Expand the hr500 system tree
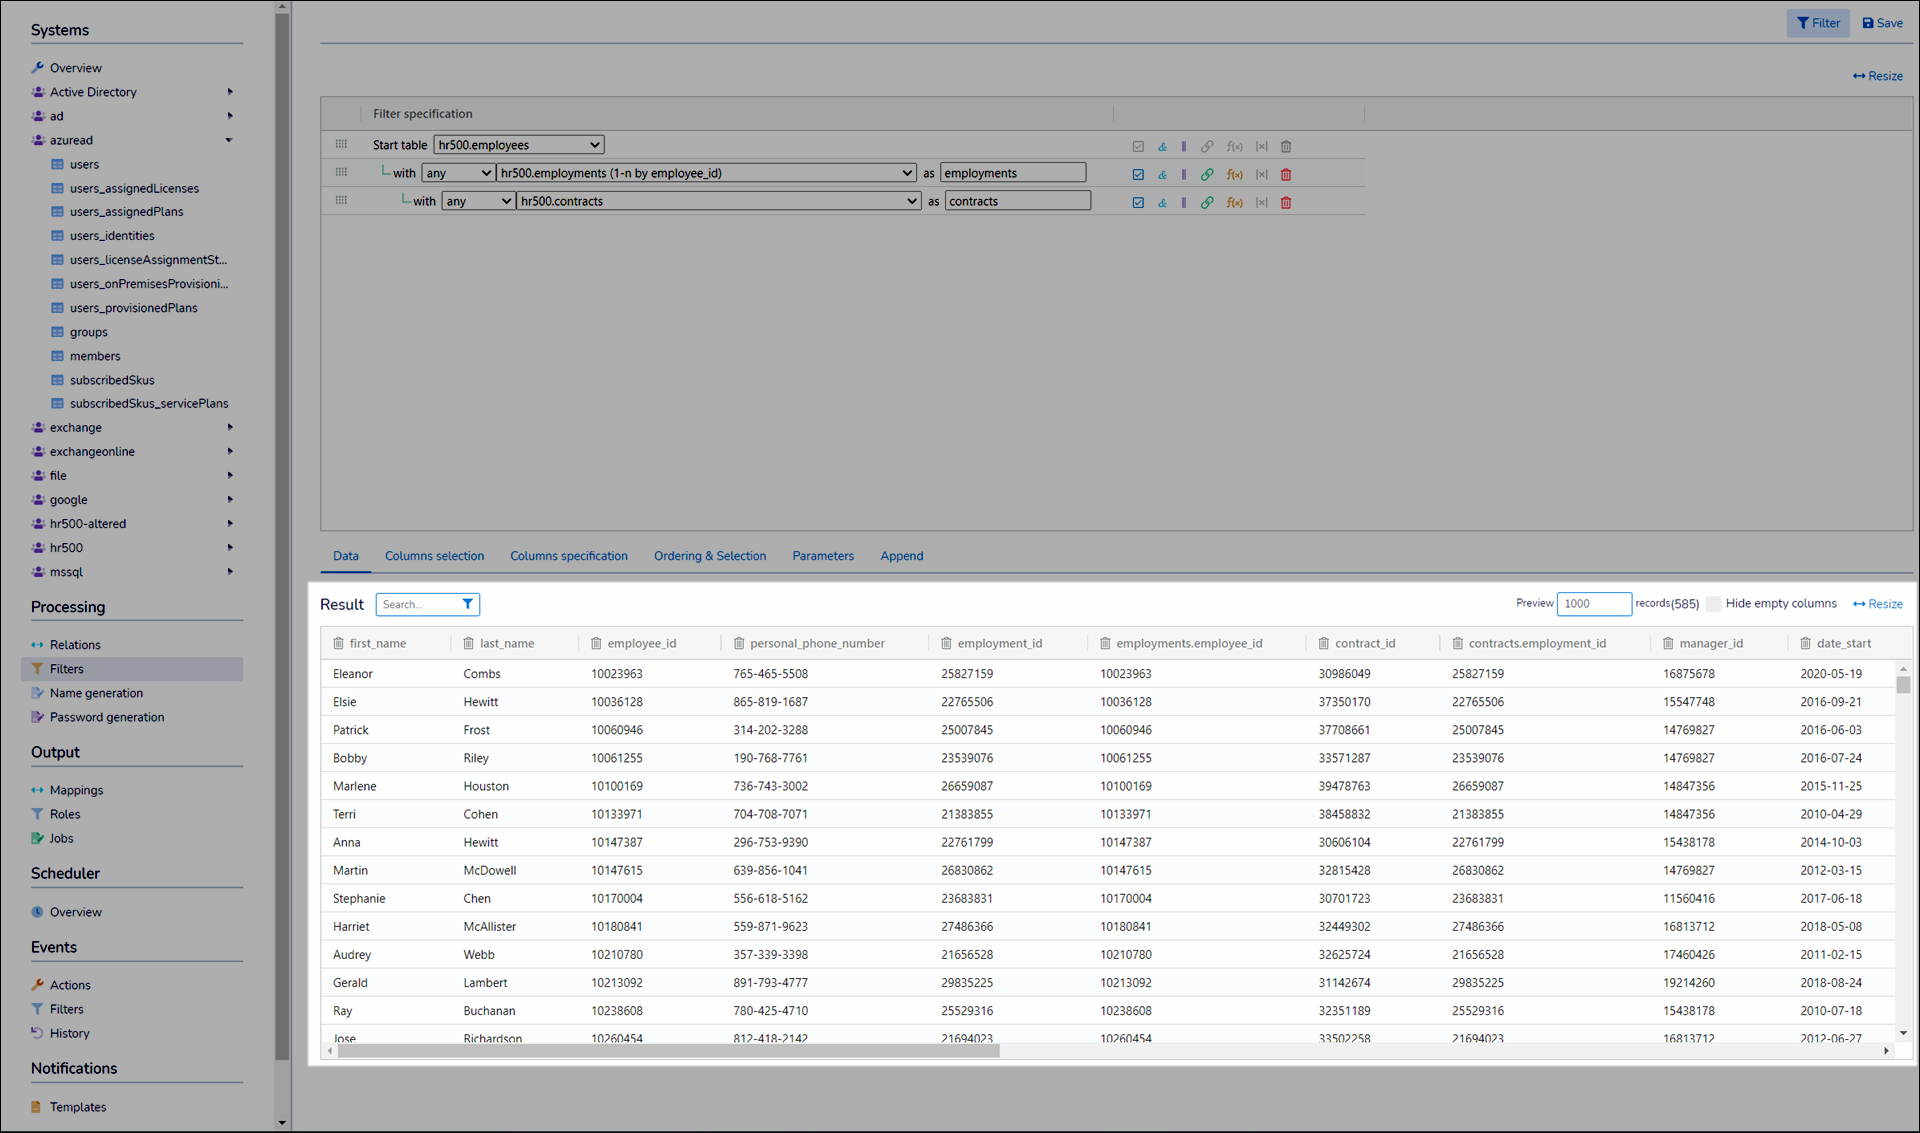 click(229, 548)
